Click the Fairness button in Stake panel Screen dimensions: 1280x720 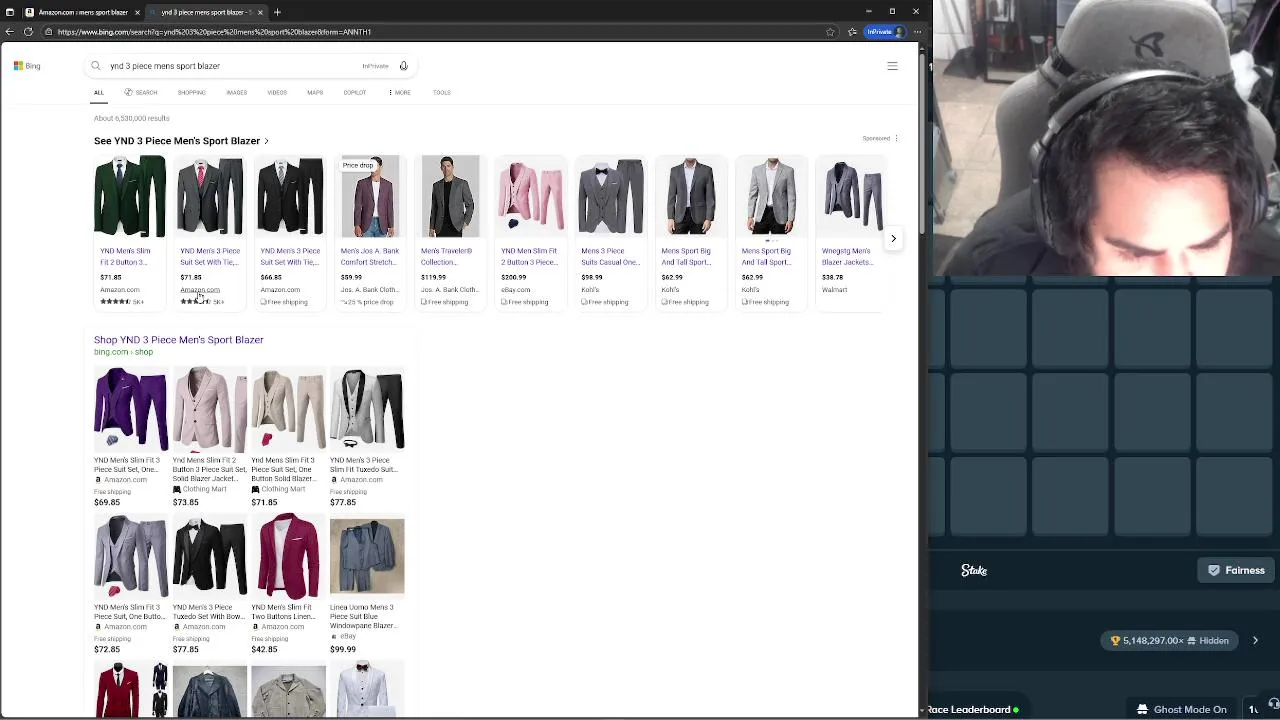click(x=1237, y=570)
